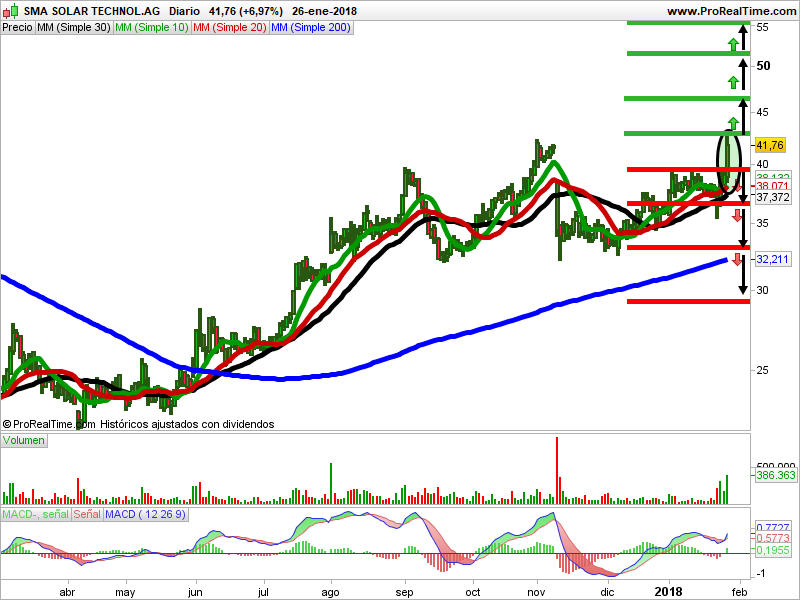
Task: Click the Históricos ajustados con dividendos note
Action: (187, 424)
